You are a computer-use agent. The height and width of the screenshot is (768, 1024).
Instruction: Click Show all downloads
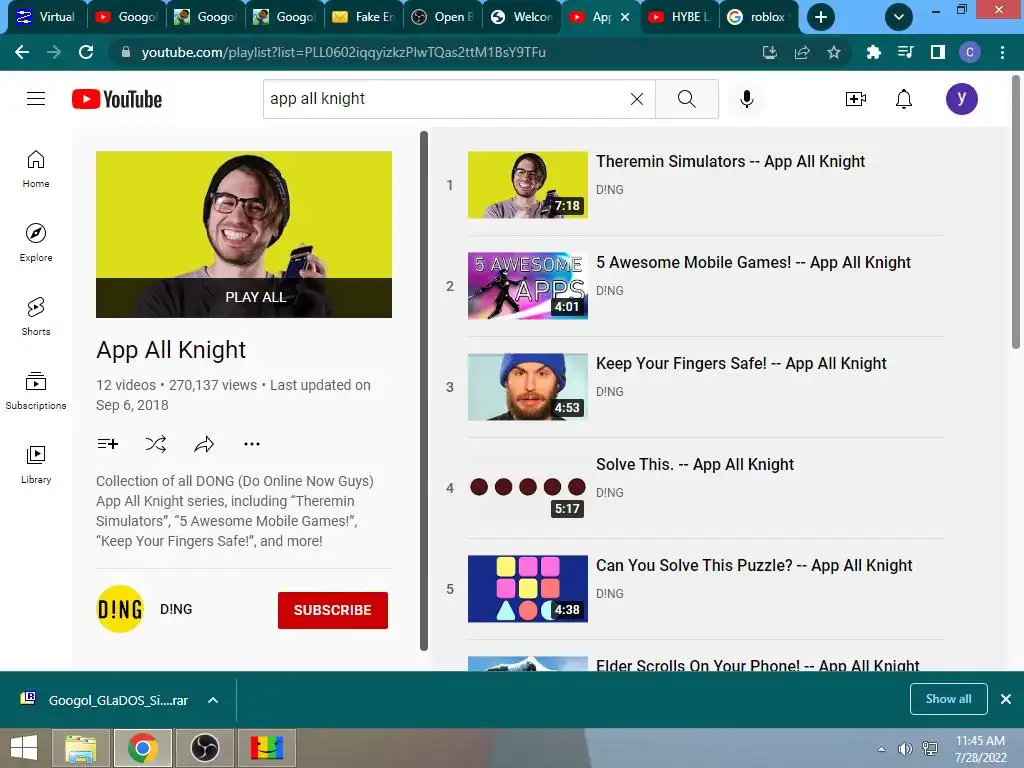coord(948,699)
